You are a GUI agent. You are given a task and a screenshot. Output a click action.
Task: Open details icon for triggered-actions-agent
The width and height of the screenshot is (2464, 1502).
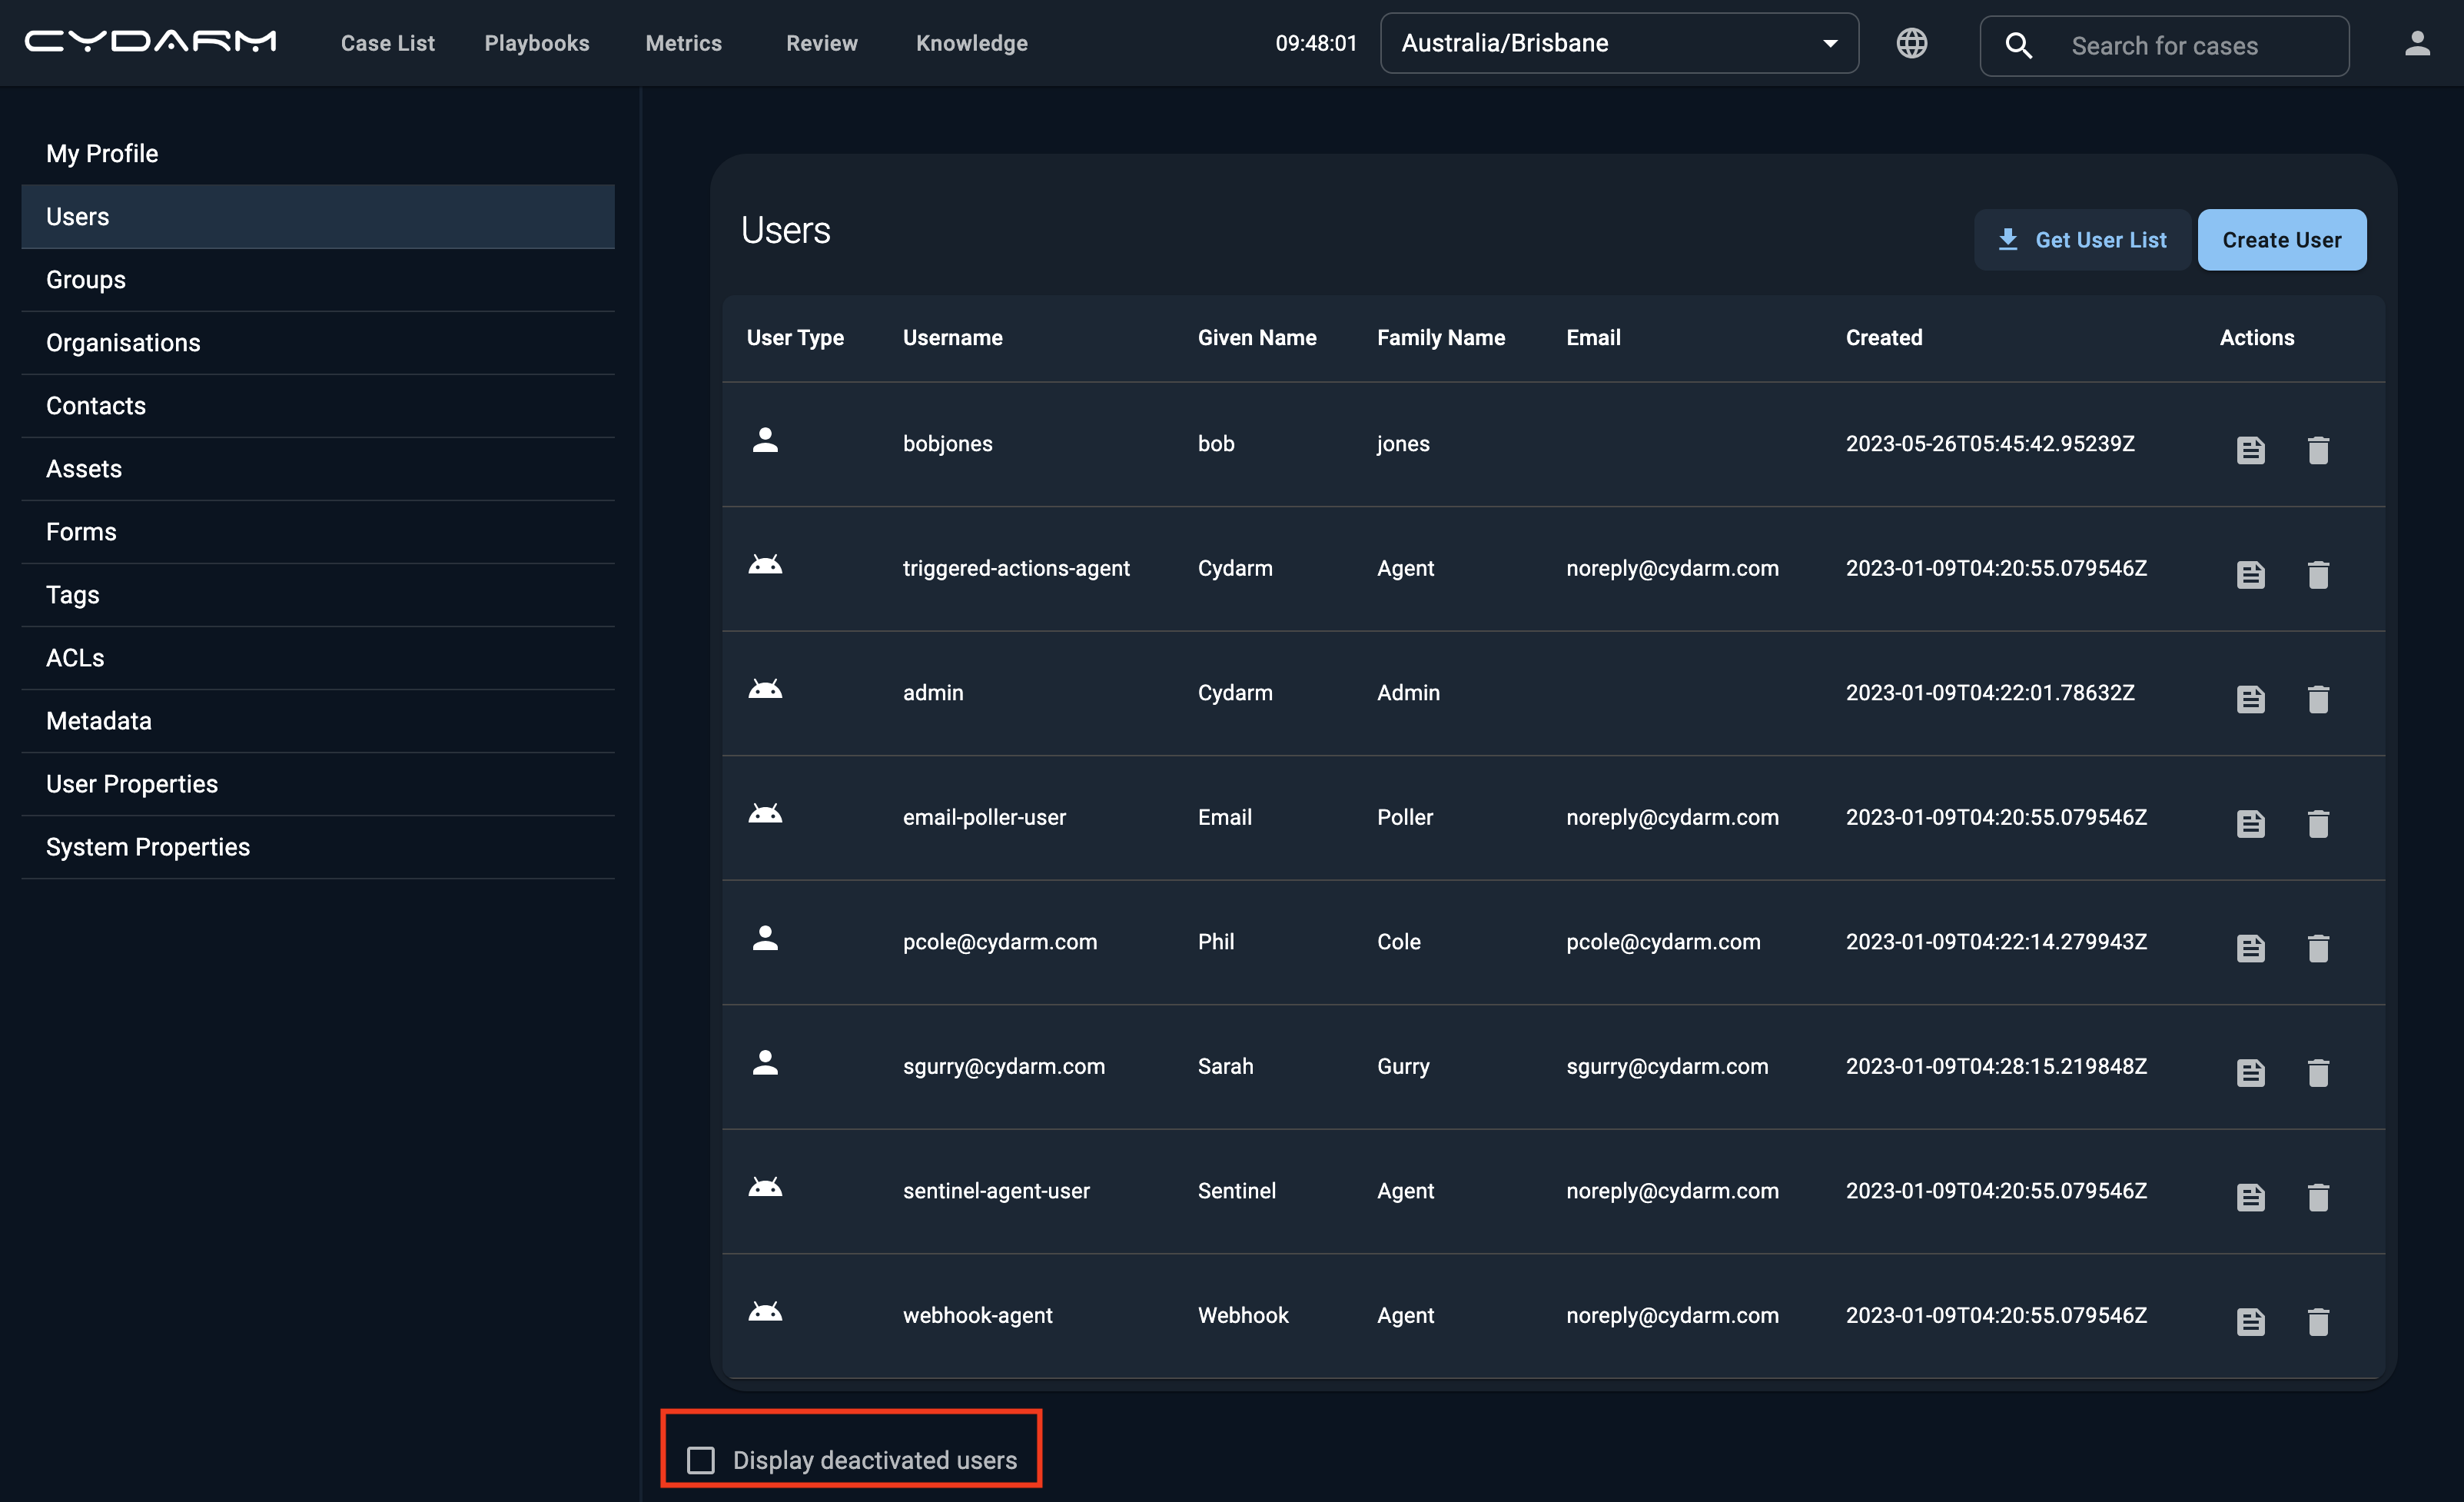[x=2250, y=575]
